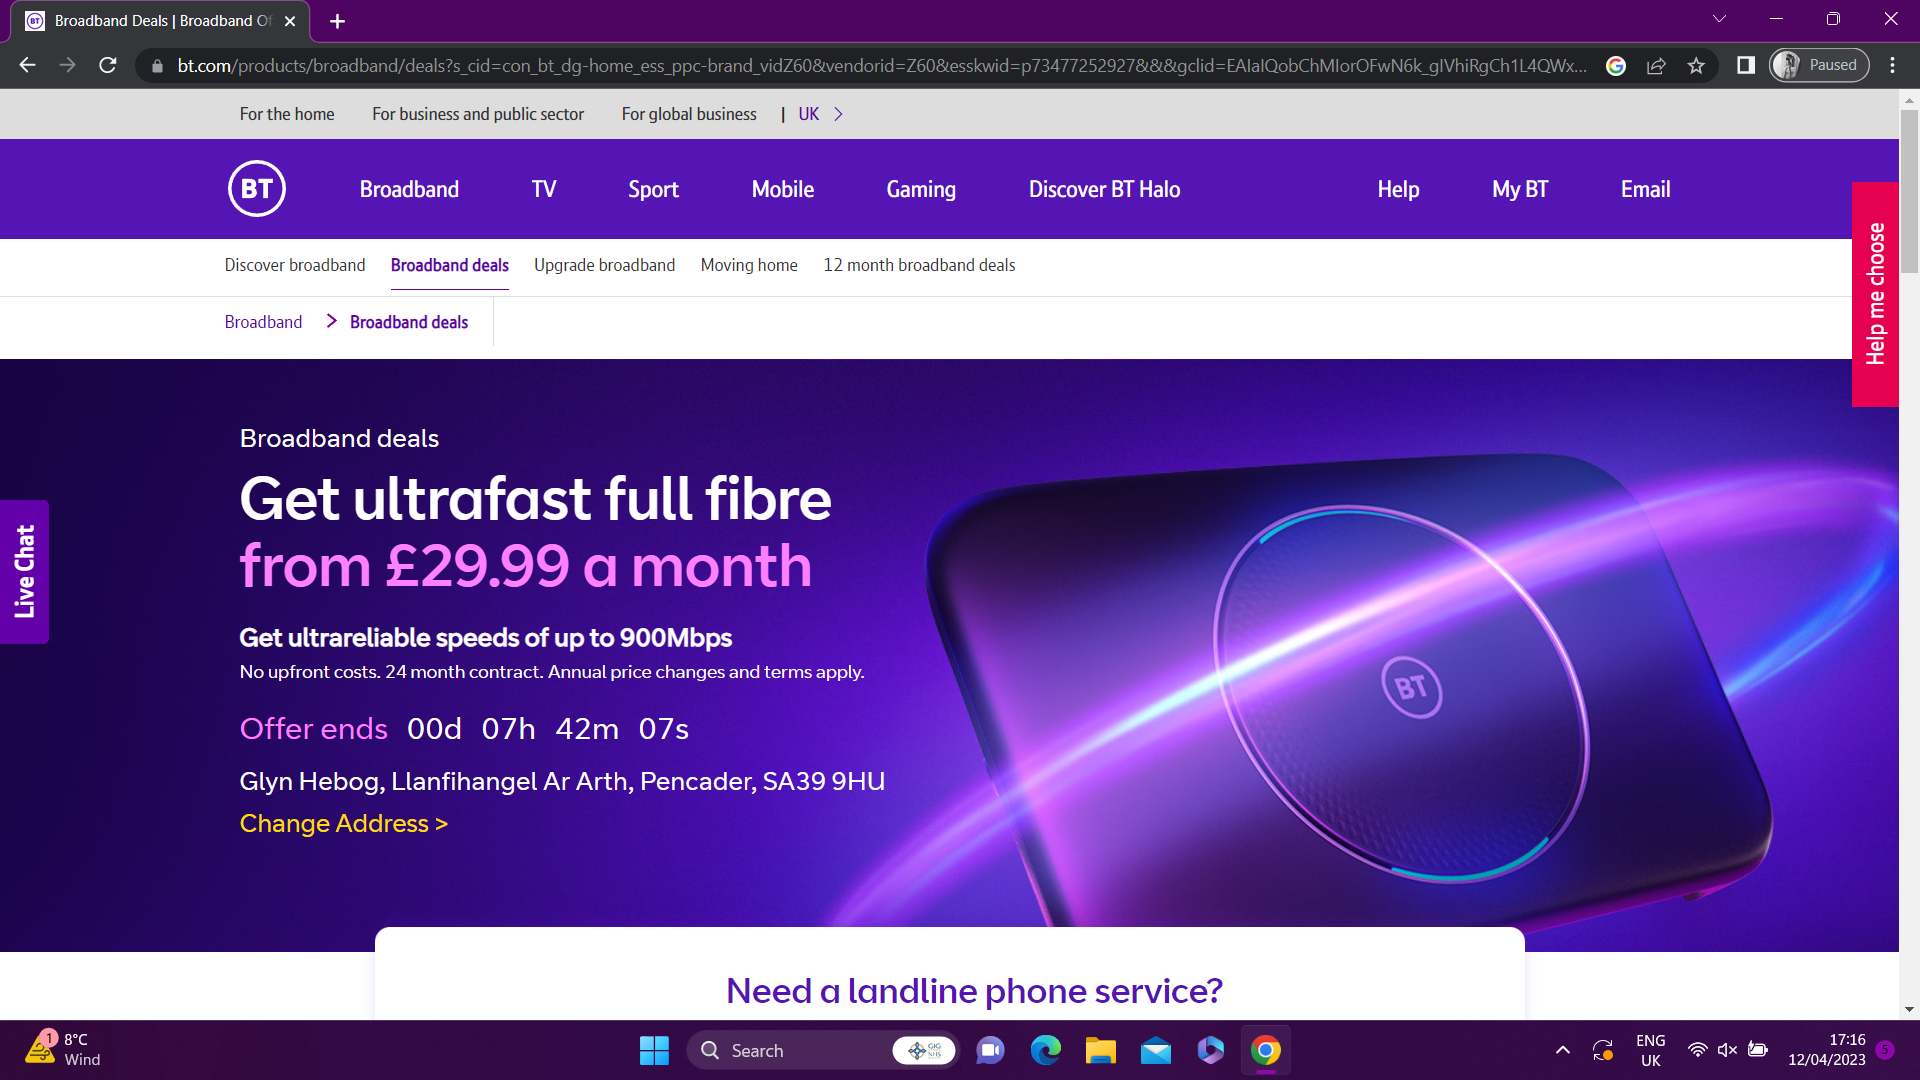Click the page vertical scrollbar

[1909, 190]
